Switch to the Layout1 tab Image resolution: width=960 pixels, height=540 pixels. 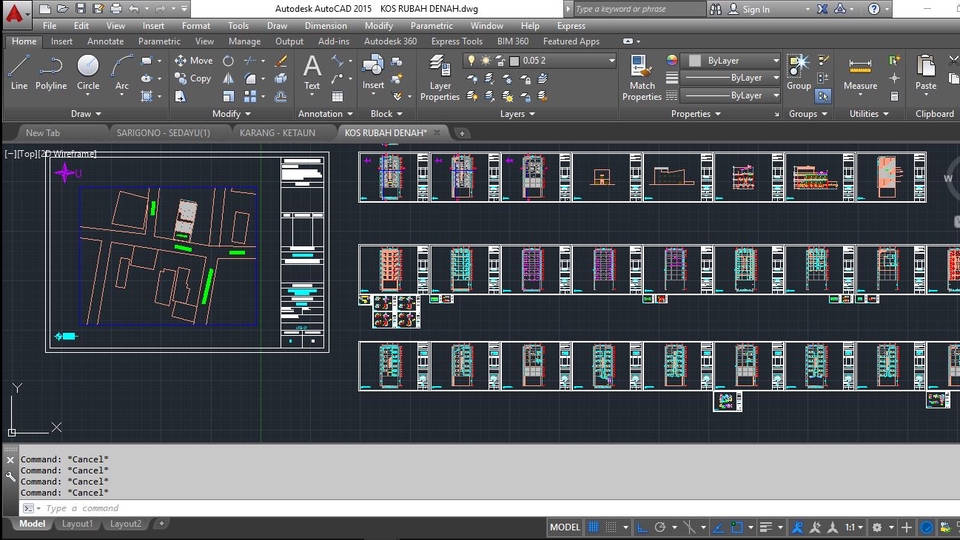coord(77,524)
